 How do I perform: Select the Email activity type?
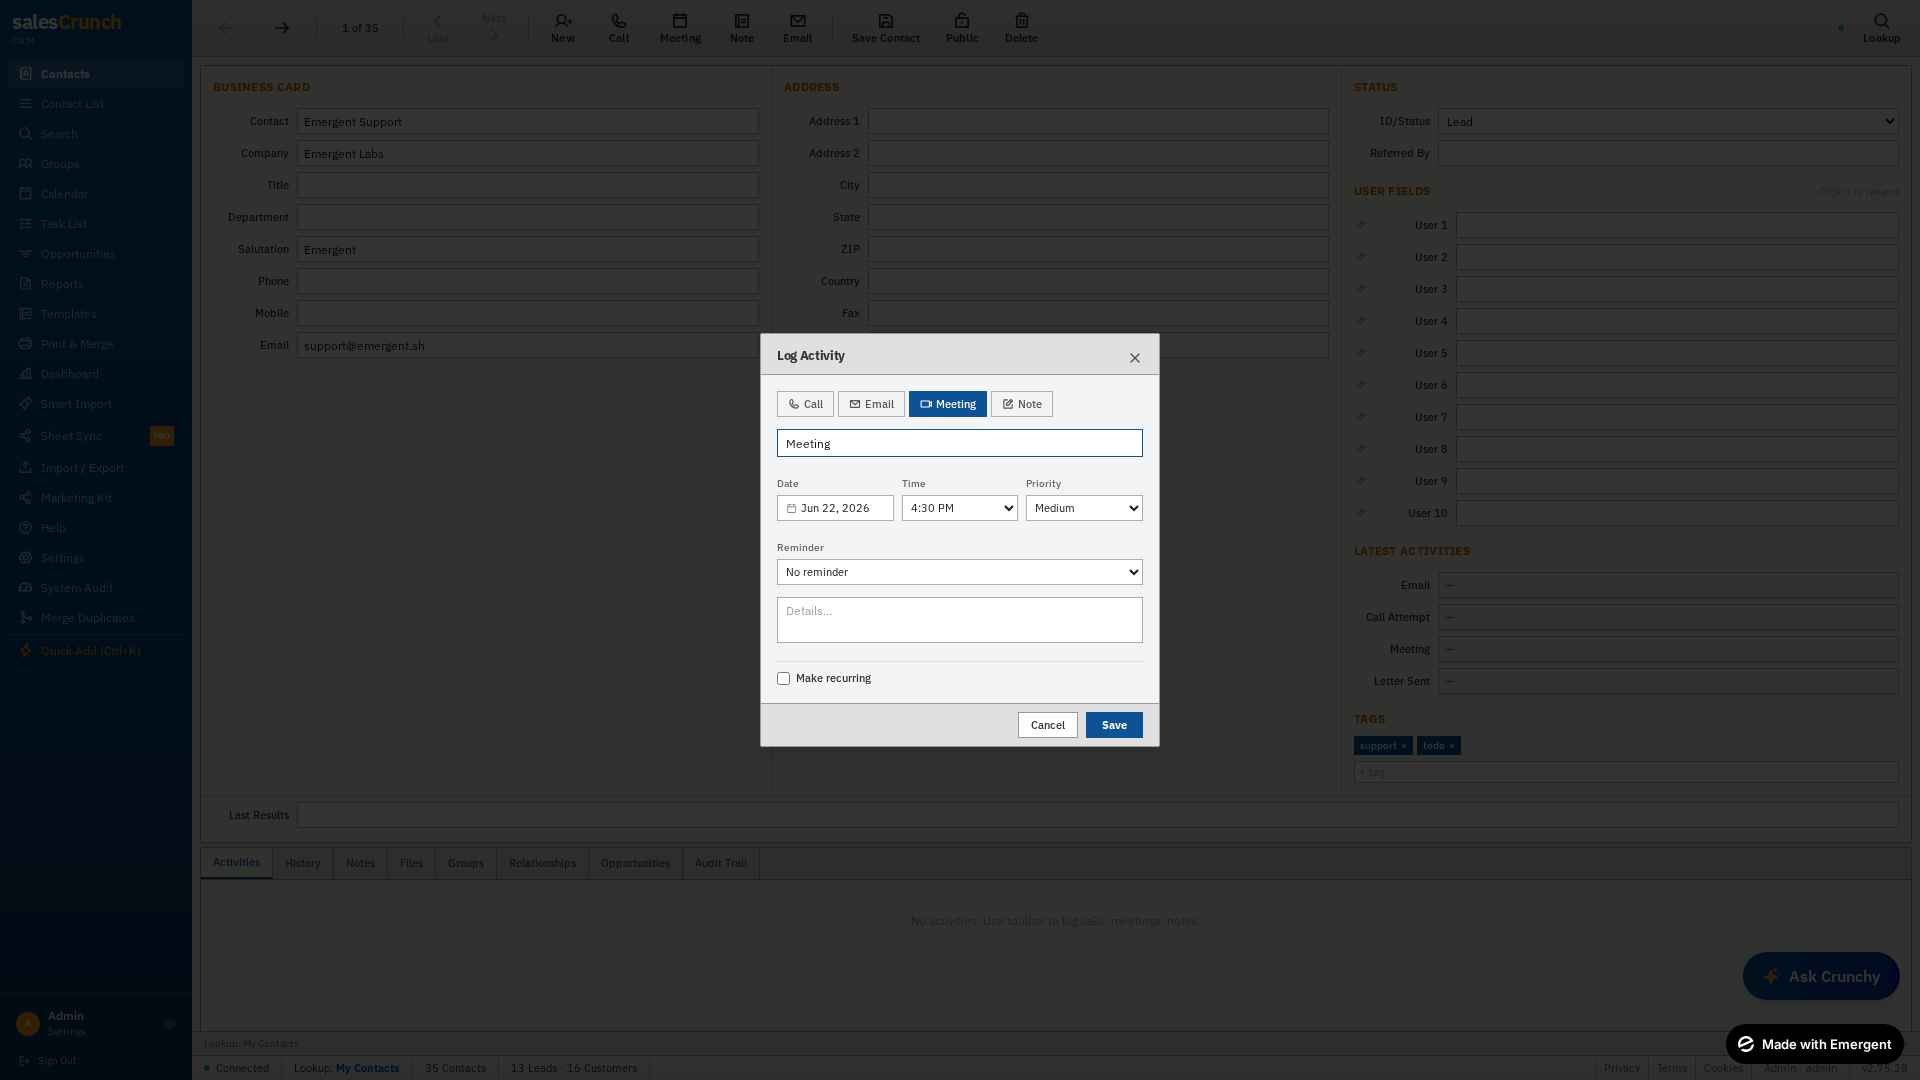(x=871, y=404)
